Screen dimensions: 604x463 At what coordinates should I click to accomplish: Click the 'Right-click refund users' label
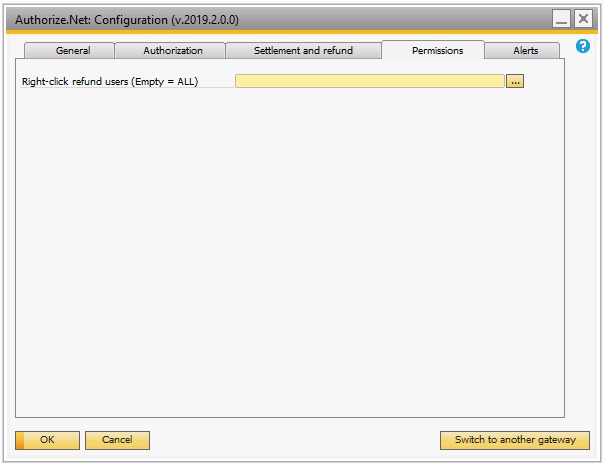110,82
